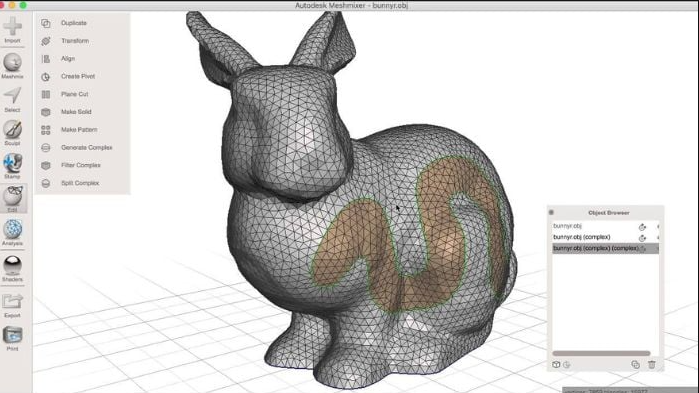699x393 pixels.
Task: Click the vertices and triangles status text
Action: 605,391
